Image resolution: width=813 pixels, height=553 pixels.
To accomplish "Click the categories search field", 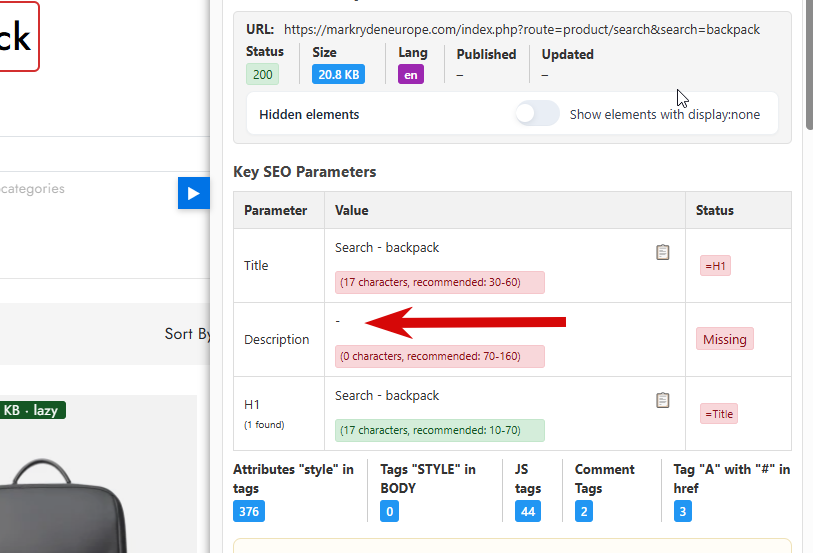I will pos(88,189).
